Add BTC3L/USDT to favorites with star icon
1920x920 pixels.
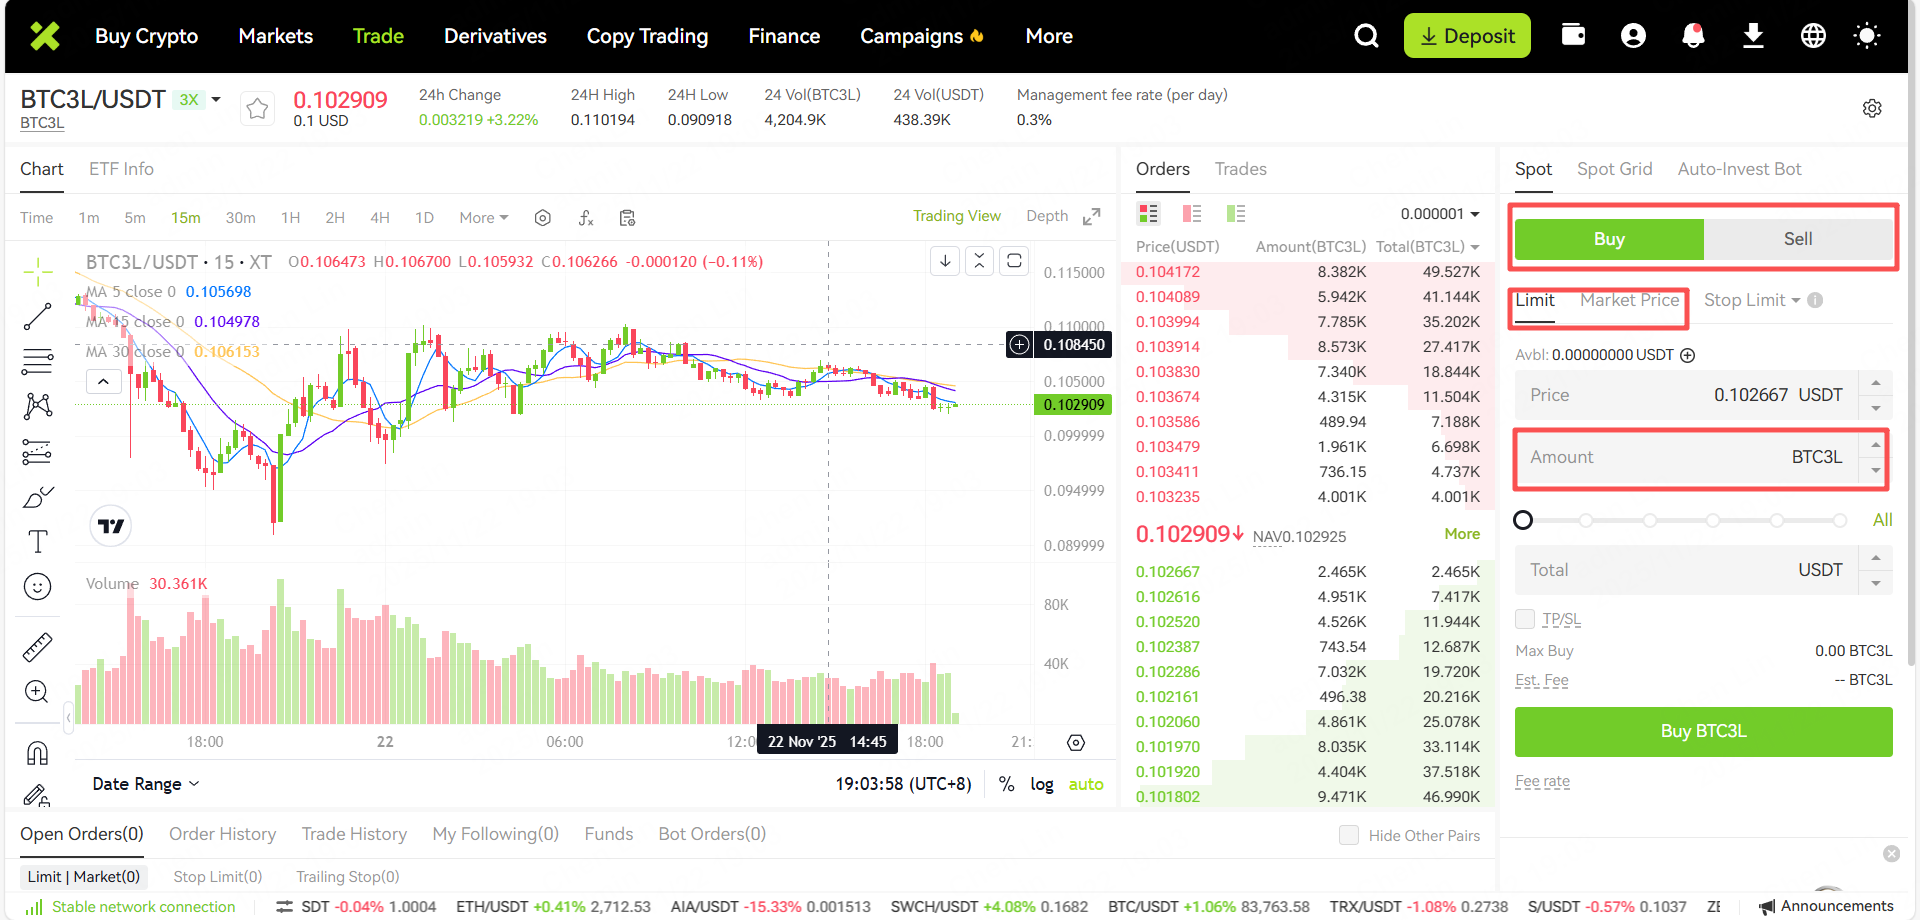(257, 108)
